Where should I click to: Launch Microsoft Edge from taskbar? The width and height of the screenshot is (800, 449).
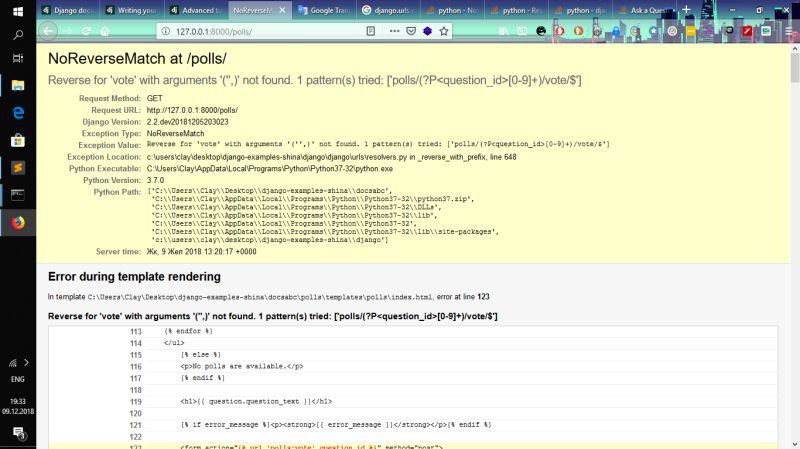pos(18,113)
